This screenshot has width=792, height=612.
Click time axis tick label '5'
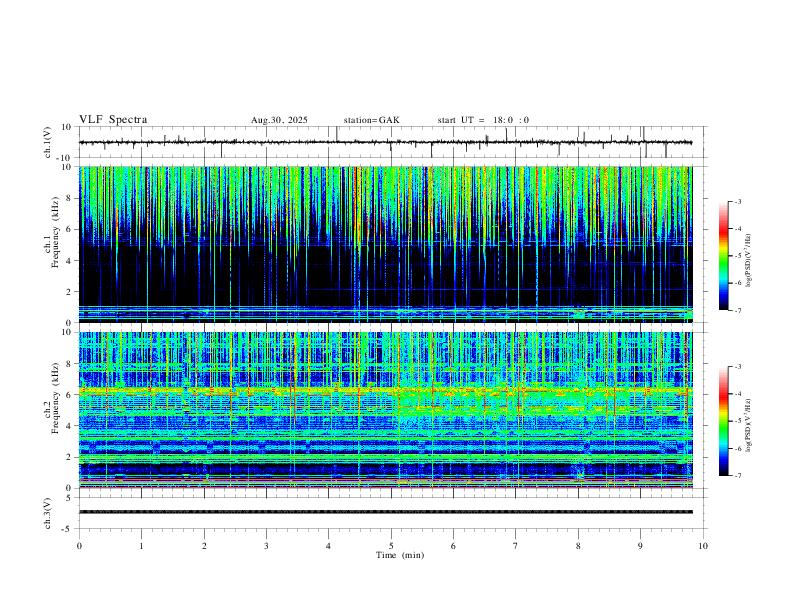pos(391,546)
